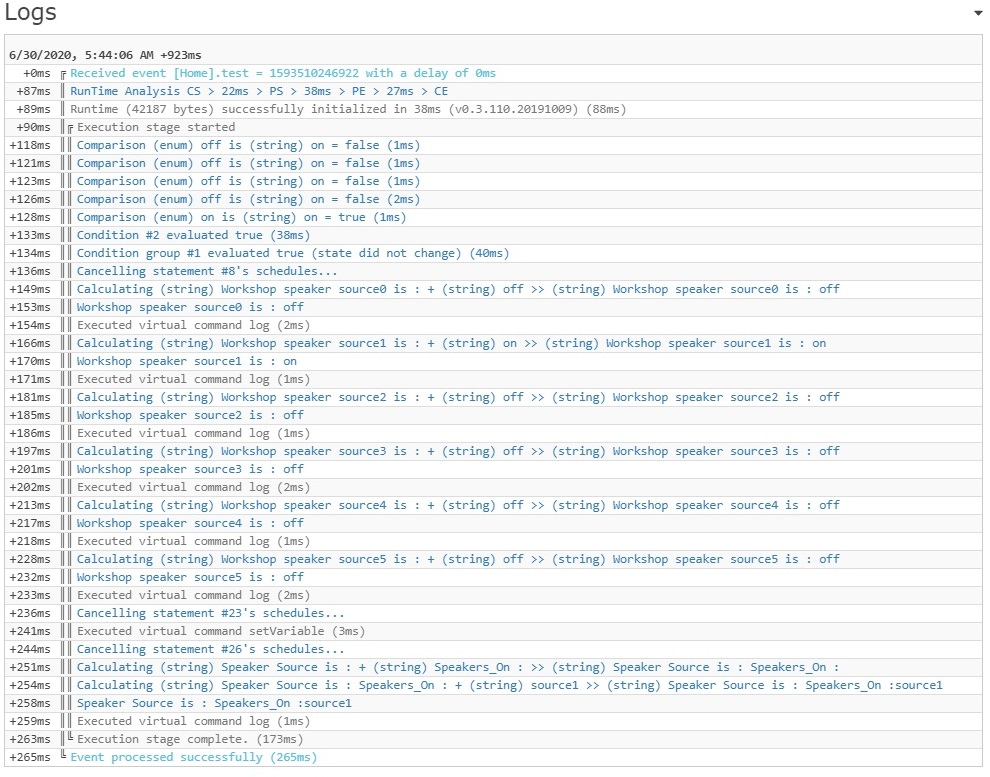Select the Executed virtual command setVariable line
The image size is (990, 777).
click(x=221, y=631)
